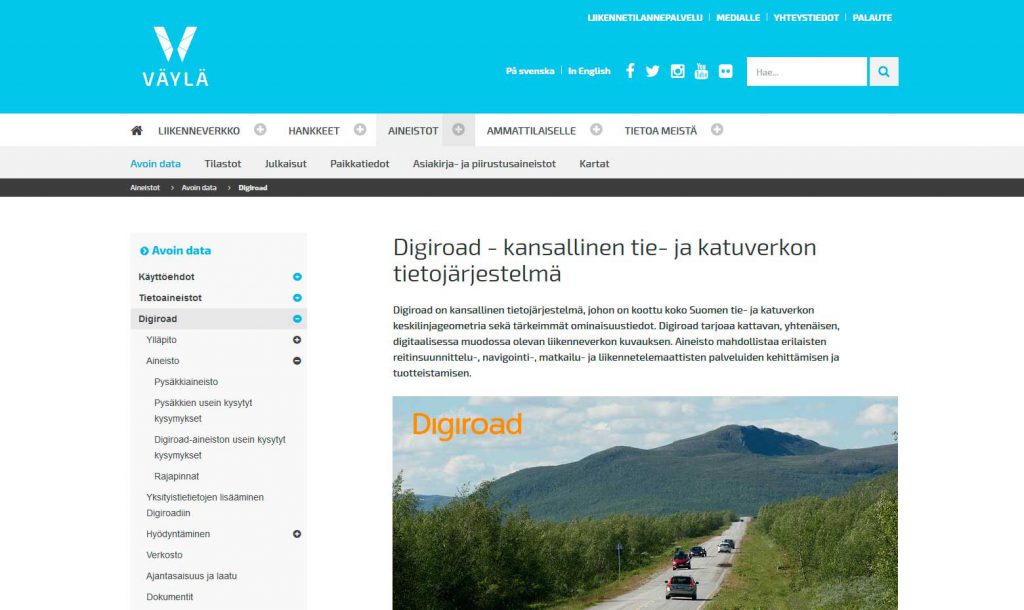
Task: Expand the Hyödyntäminen sidebar item
Action: click(297, 534)
